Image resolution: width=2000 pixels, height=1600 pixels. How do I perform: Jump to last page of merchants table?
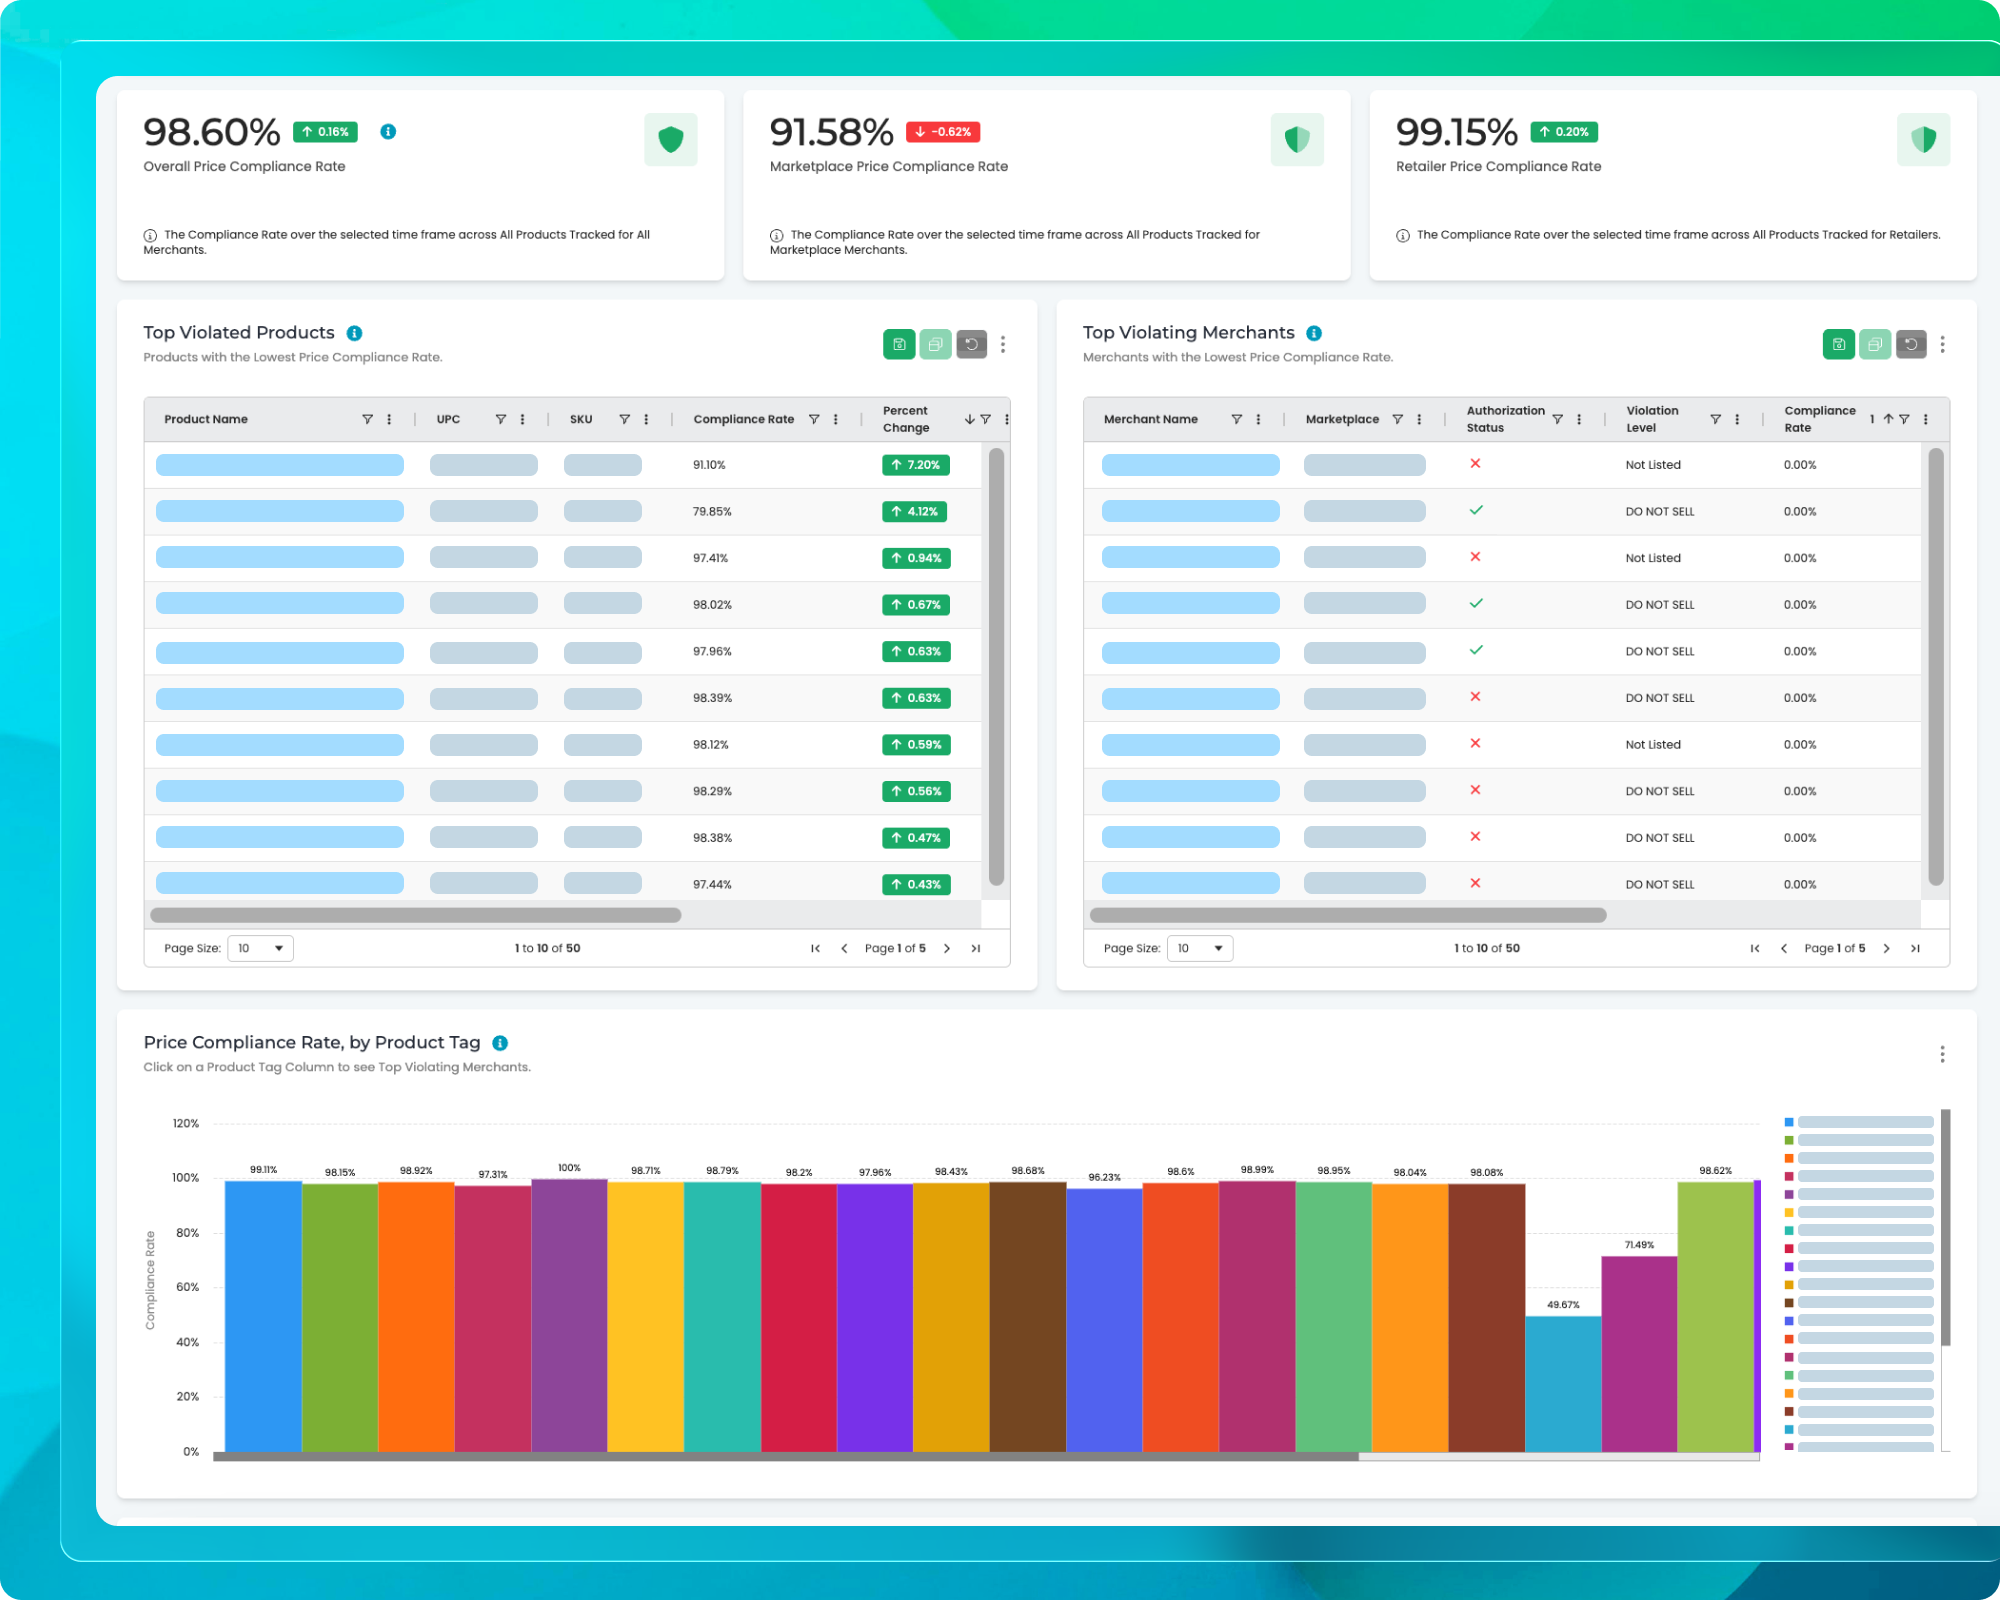point(1915,948)
